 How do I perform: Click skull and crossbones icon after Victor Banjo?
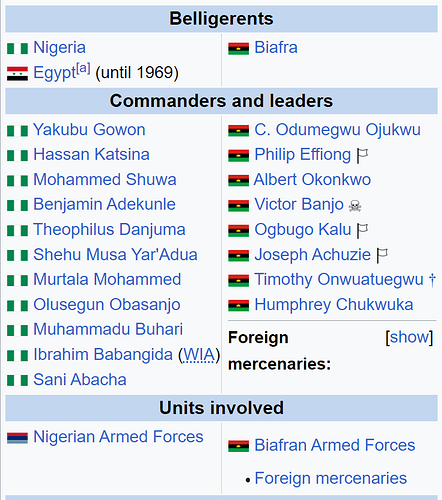(355, 206)
